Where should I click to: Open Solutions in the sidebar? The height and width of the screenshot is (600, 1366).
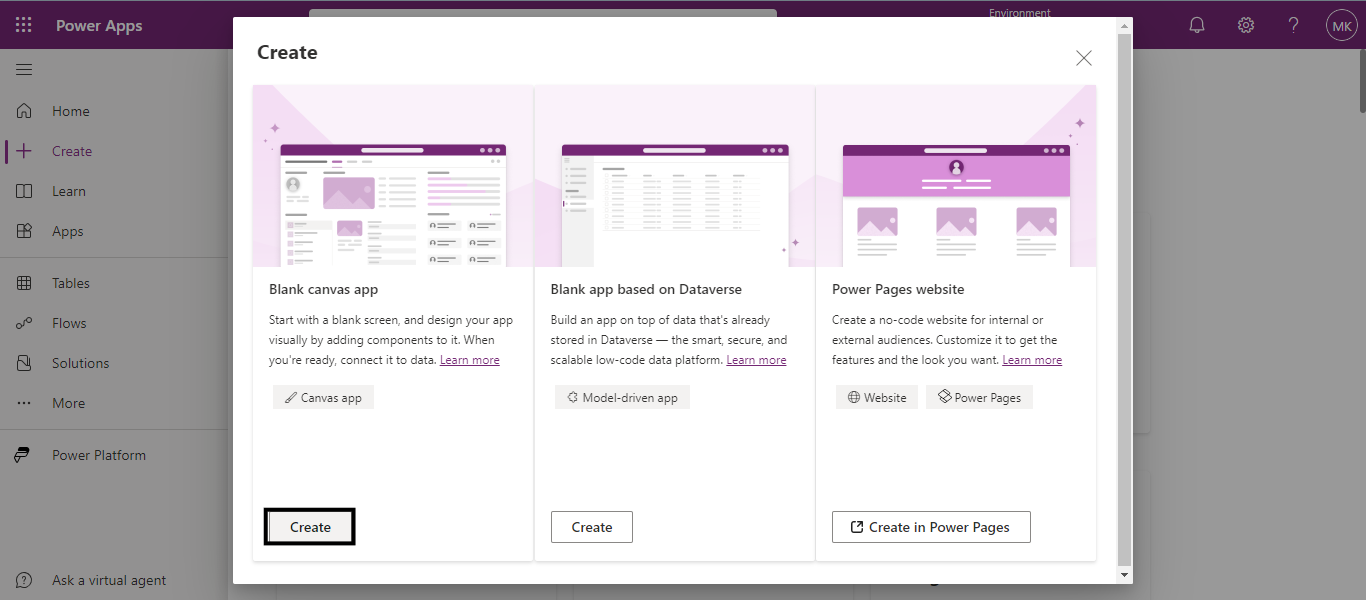pyautogui.click(x=80, y=363)
